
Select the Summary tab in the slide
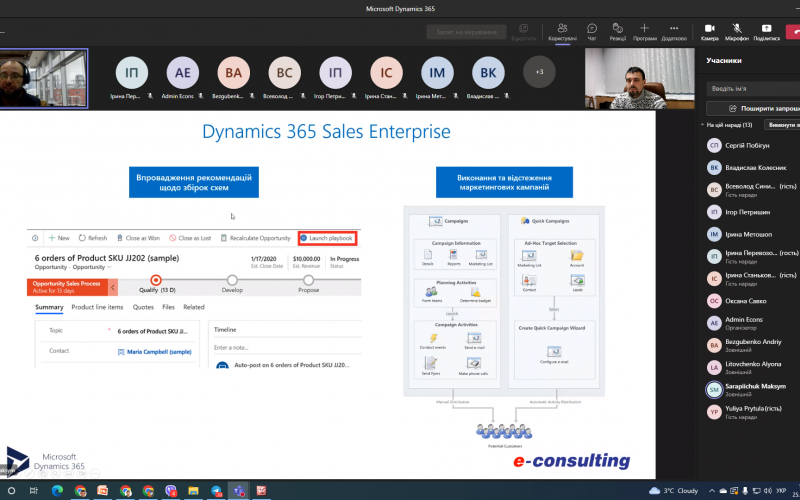49,307
